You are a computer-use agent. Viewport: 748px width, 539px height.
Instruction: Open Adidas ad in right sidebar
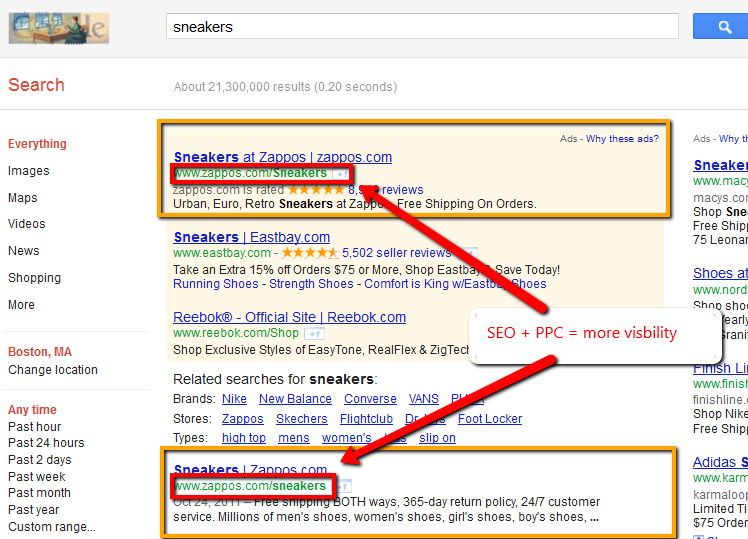[720, 462]
